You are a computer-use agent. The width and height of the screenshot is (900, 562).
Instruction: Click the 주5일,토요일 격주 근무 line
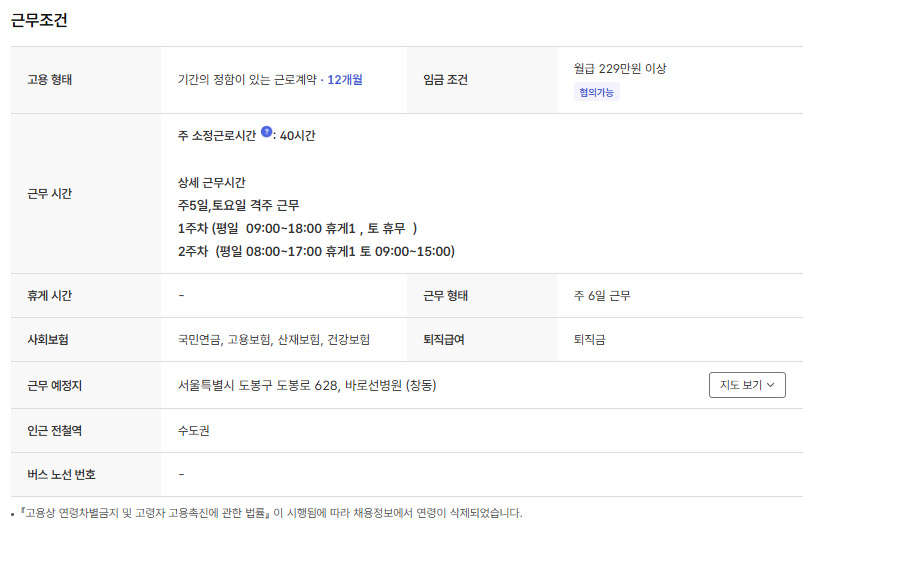pyautogui.click(x=238, y=205)
